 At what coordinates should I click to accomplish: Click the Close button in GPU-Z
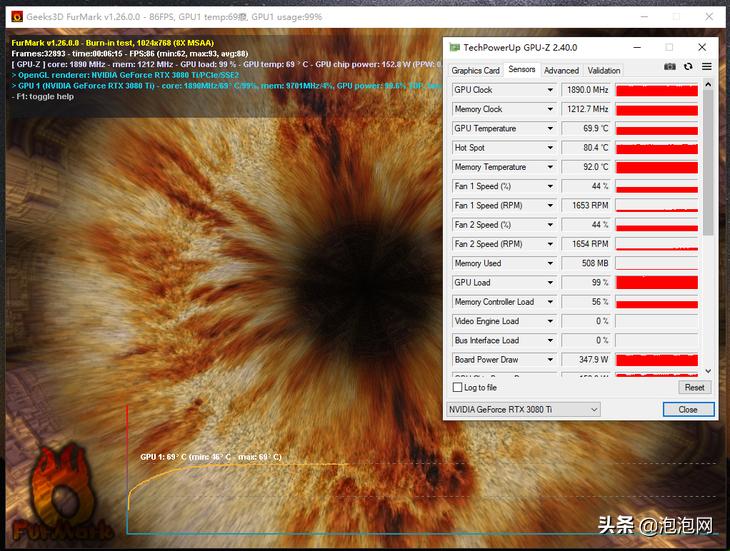click(688, 410)
